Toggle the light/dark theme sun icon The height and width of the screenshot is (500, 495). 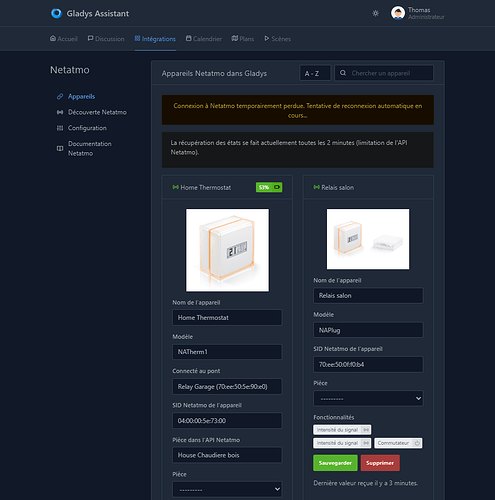[375, 13]
